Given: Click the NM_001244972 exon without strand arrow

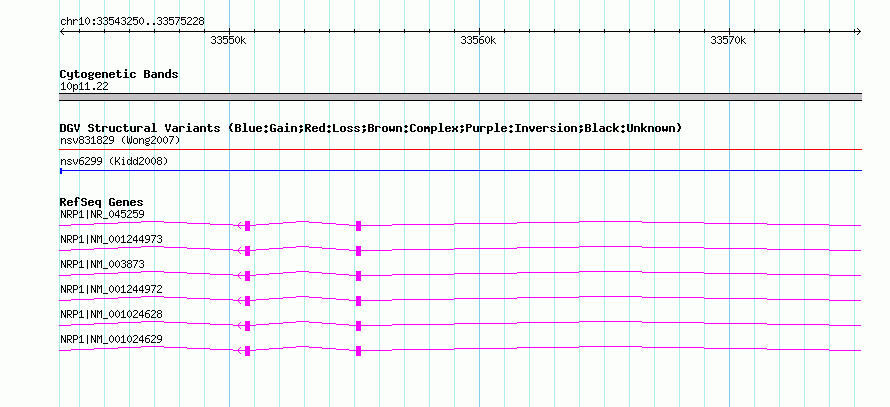Looking at the screenshot, I should click(359, 301).
